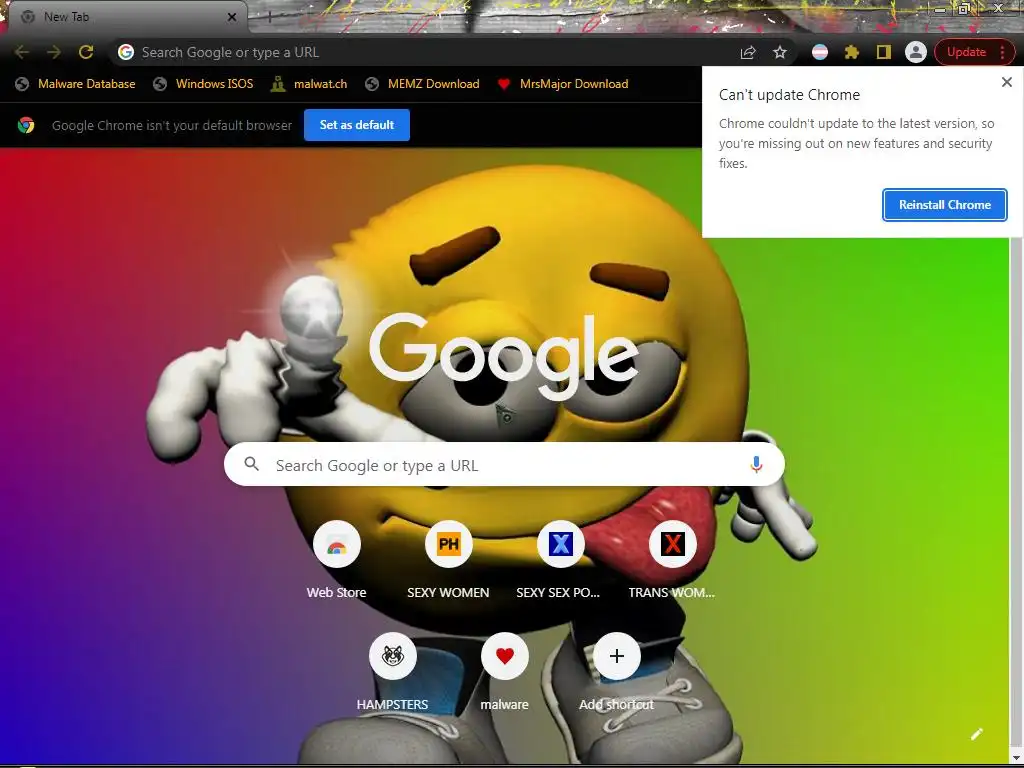Open Malware Database bookmark
Screen dimensions: 1024x768
pos(76,84)
